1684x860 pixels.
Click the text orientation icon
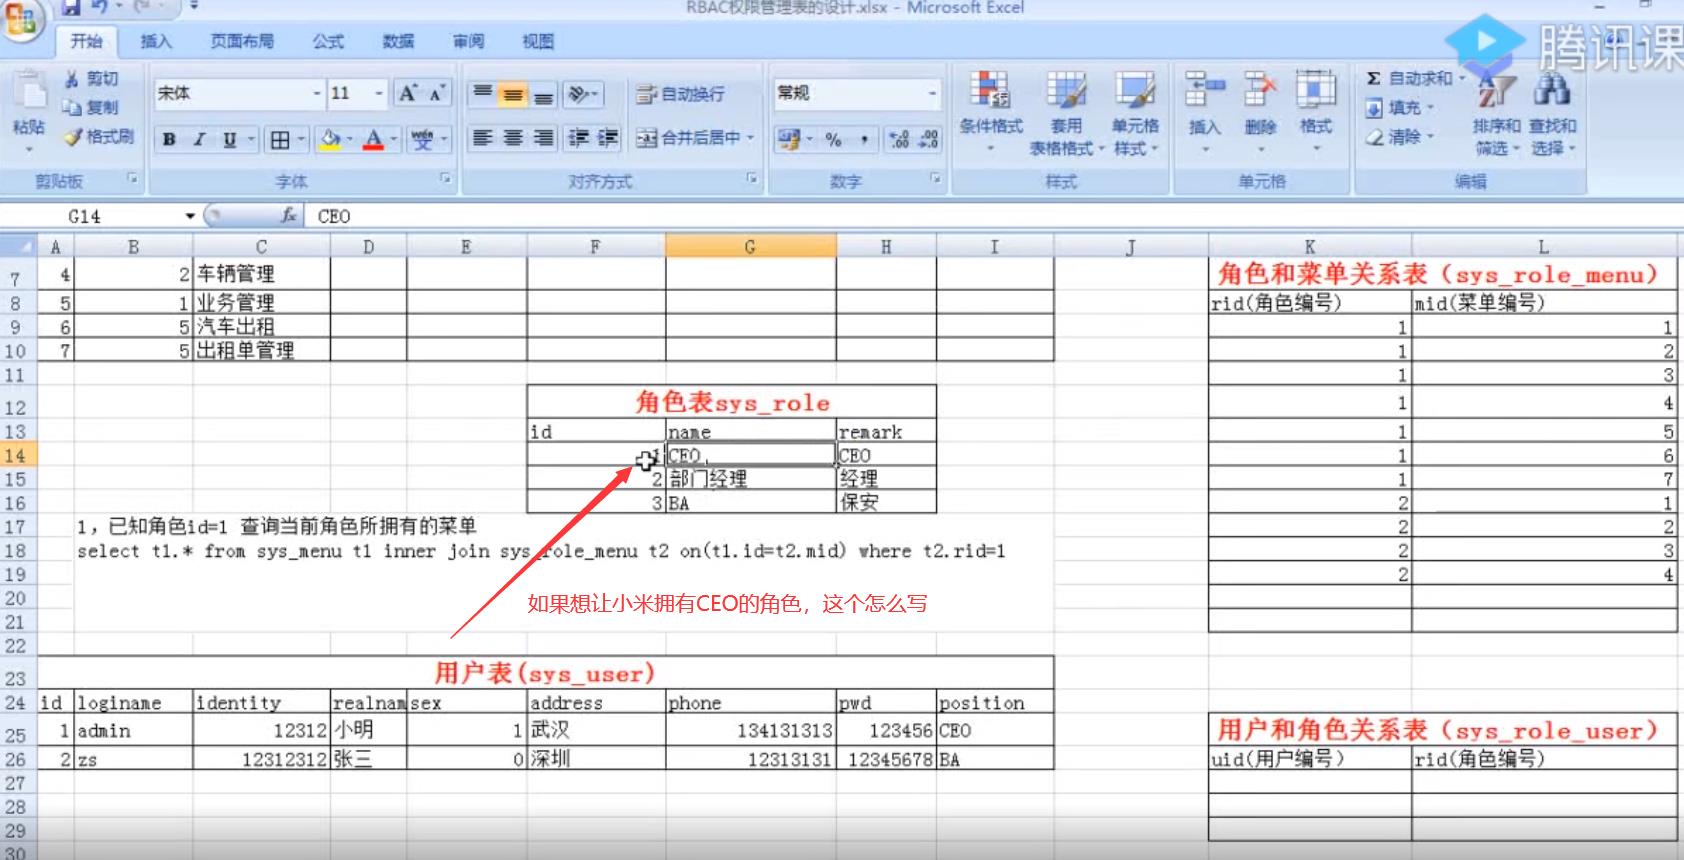[x=580, y=94]
